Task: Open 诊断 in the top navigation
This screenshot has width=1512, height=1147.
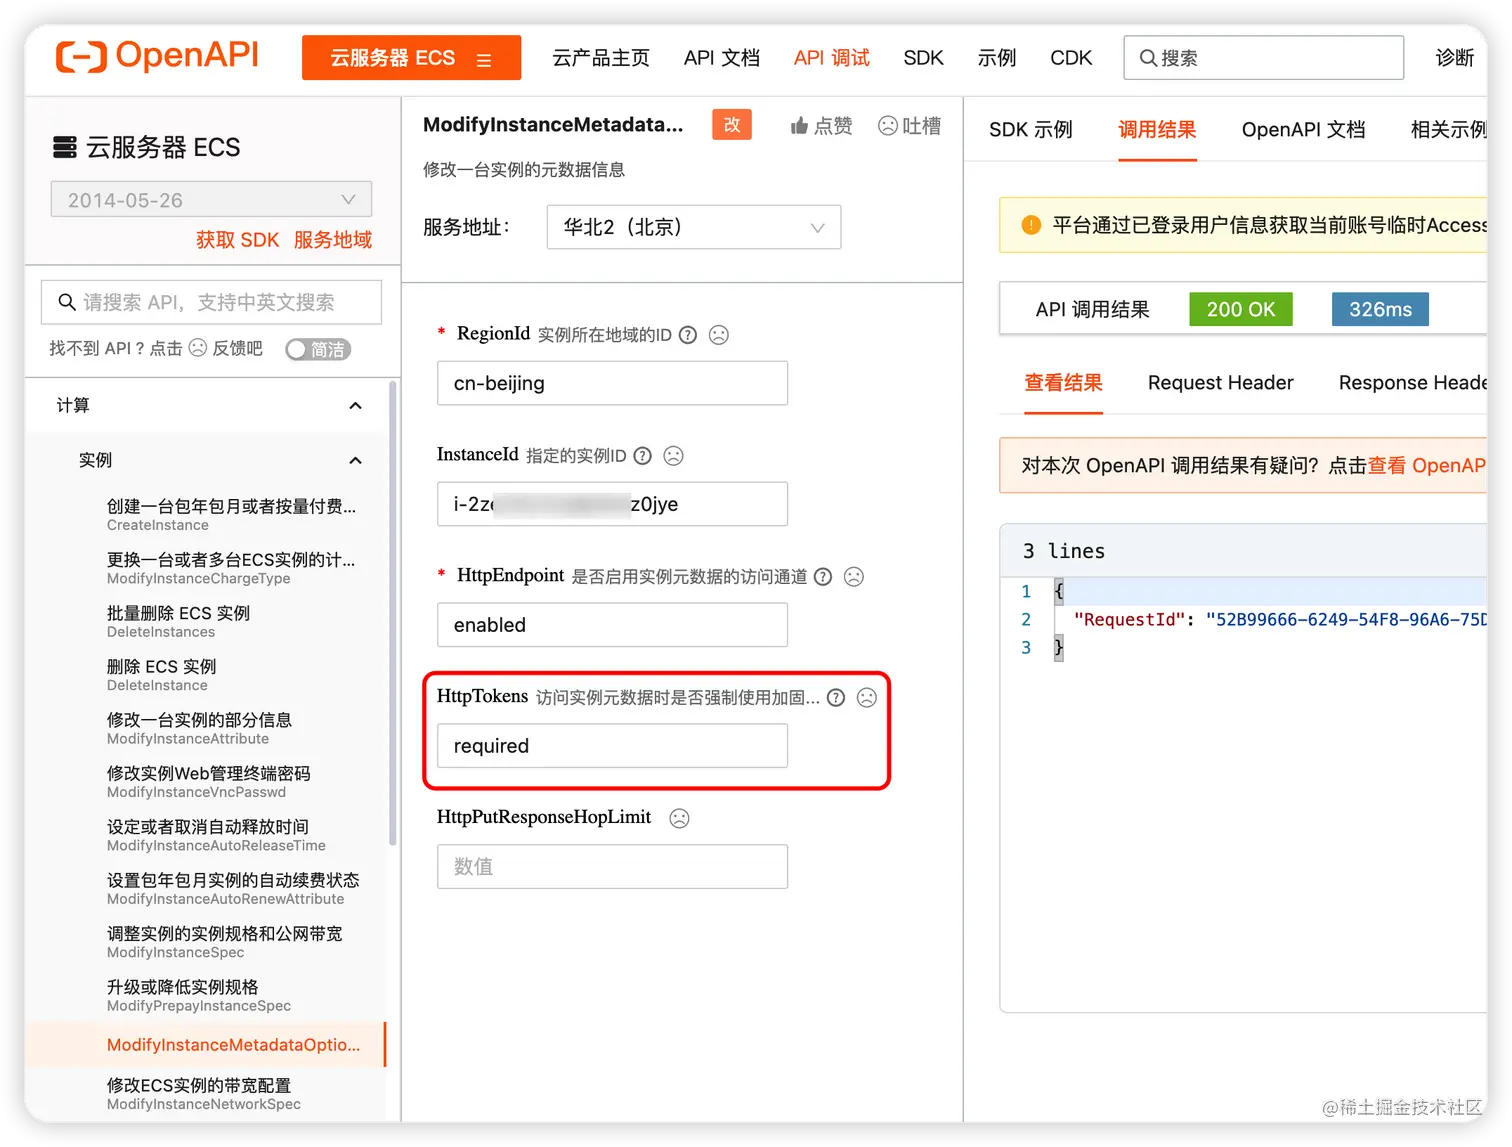Action: click(x=1455, y=58)
